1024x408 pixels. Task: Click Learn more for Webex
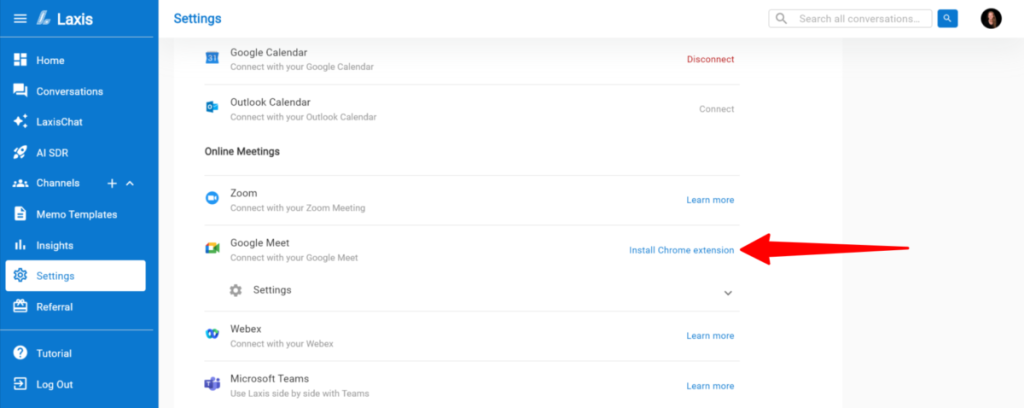[710, 336]
